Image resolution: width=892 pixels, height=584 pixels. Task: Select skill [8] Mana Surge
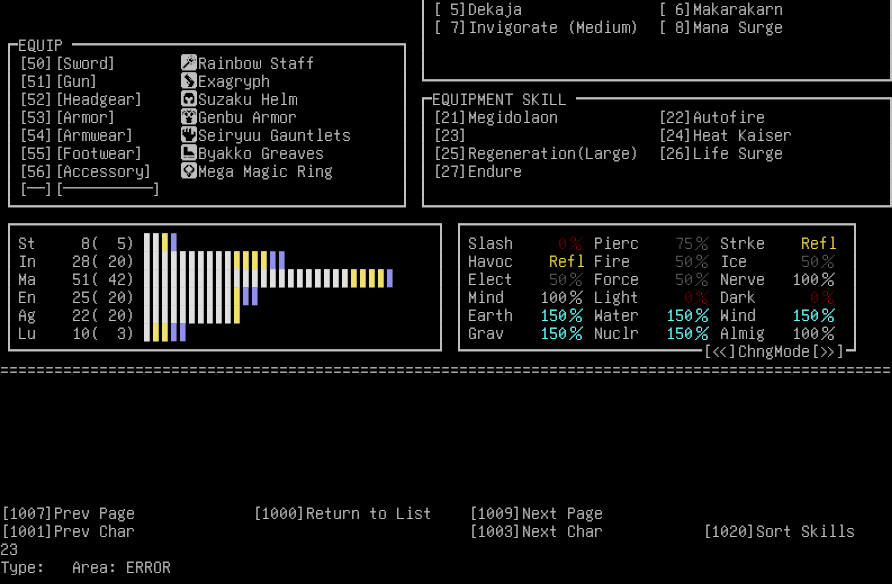[721, 28]
